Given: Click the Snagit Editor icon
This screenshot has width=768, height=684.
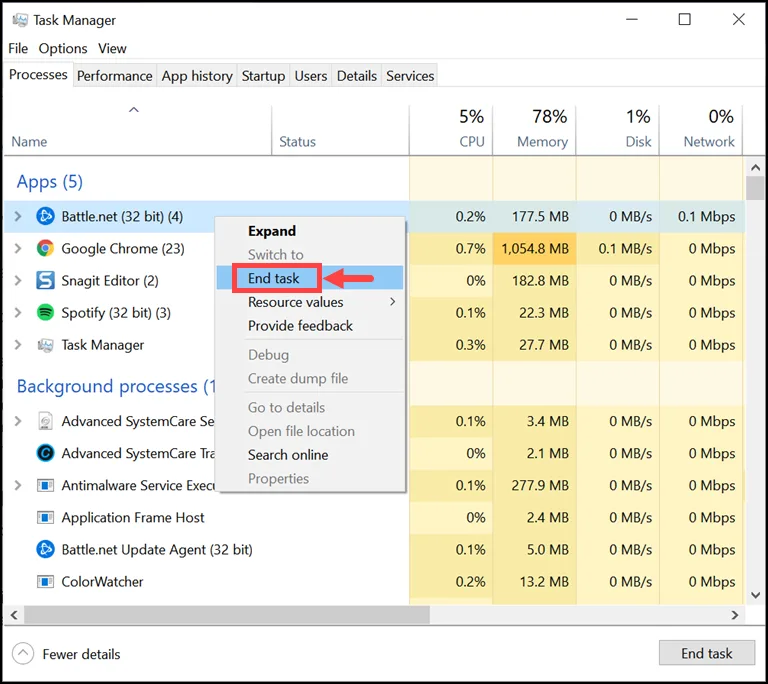Looking at the screenshot, I should click(46, 280).
